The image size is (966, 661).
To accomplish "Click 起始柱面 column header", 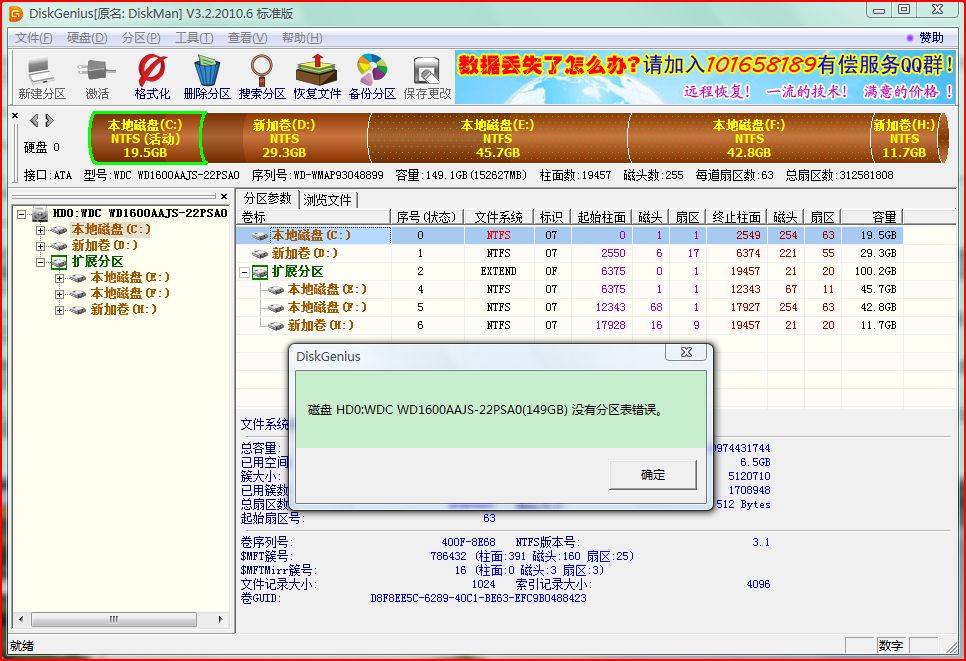I will point(601,217).
